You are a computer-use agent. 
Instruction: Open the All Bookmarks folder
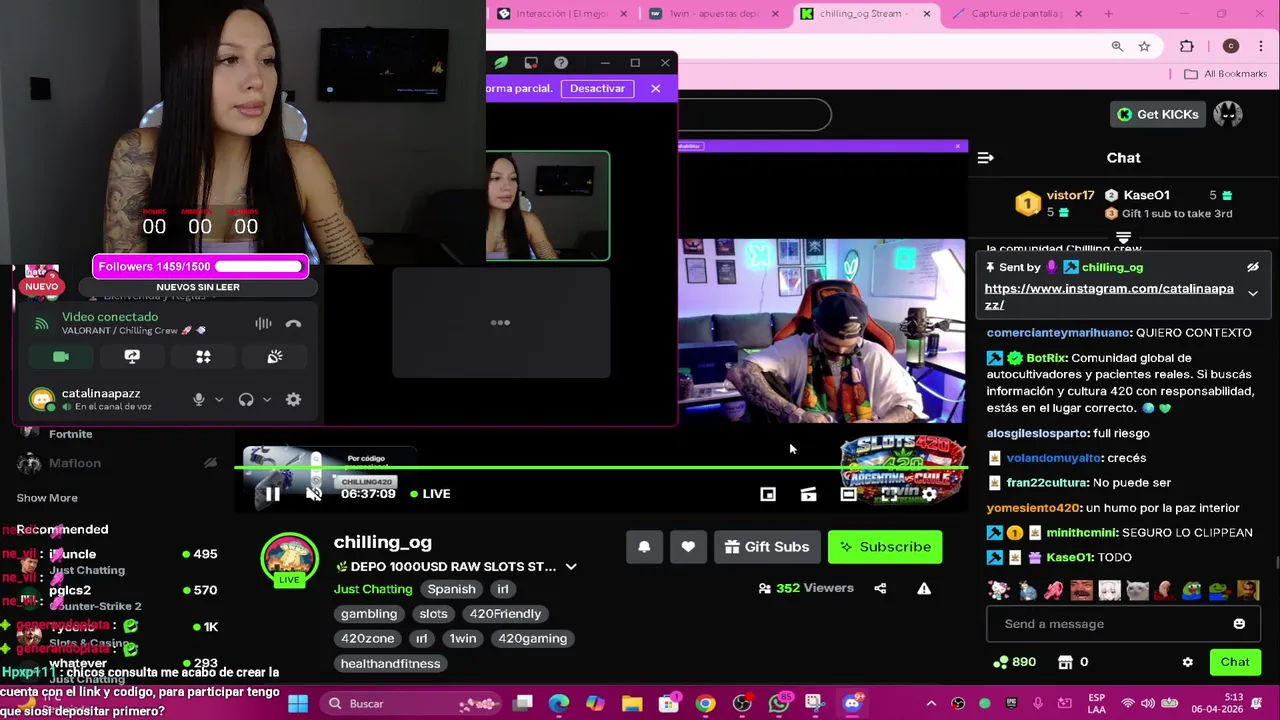[1225, 74]
